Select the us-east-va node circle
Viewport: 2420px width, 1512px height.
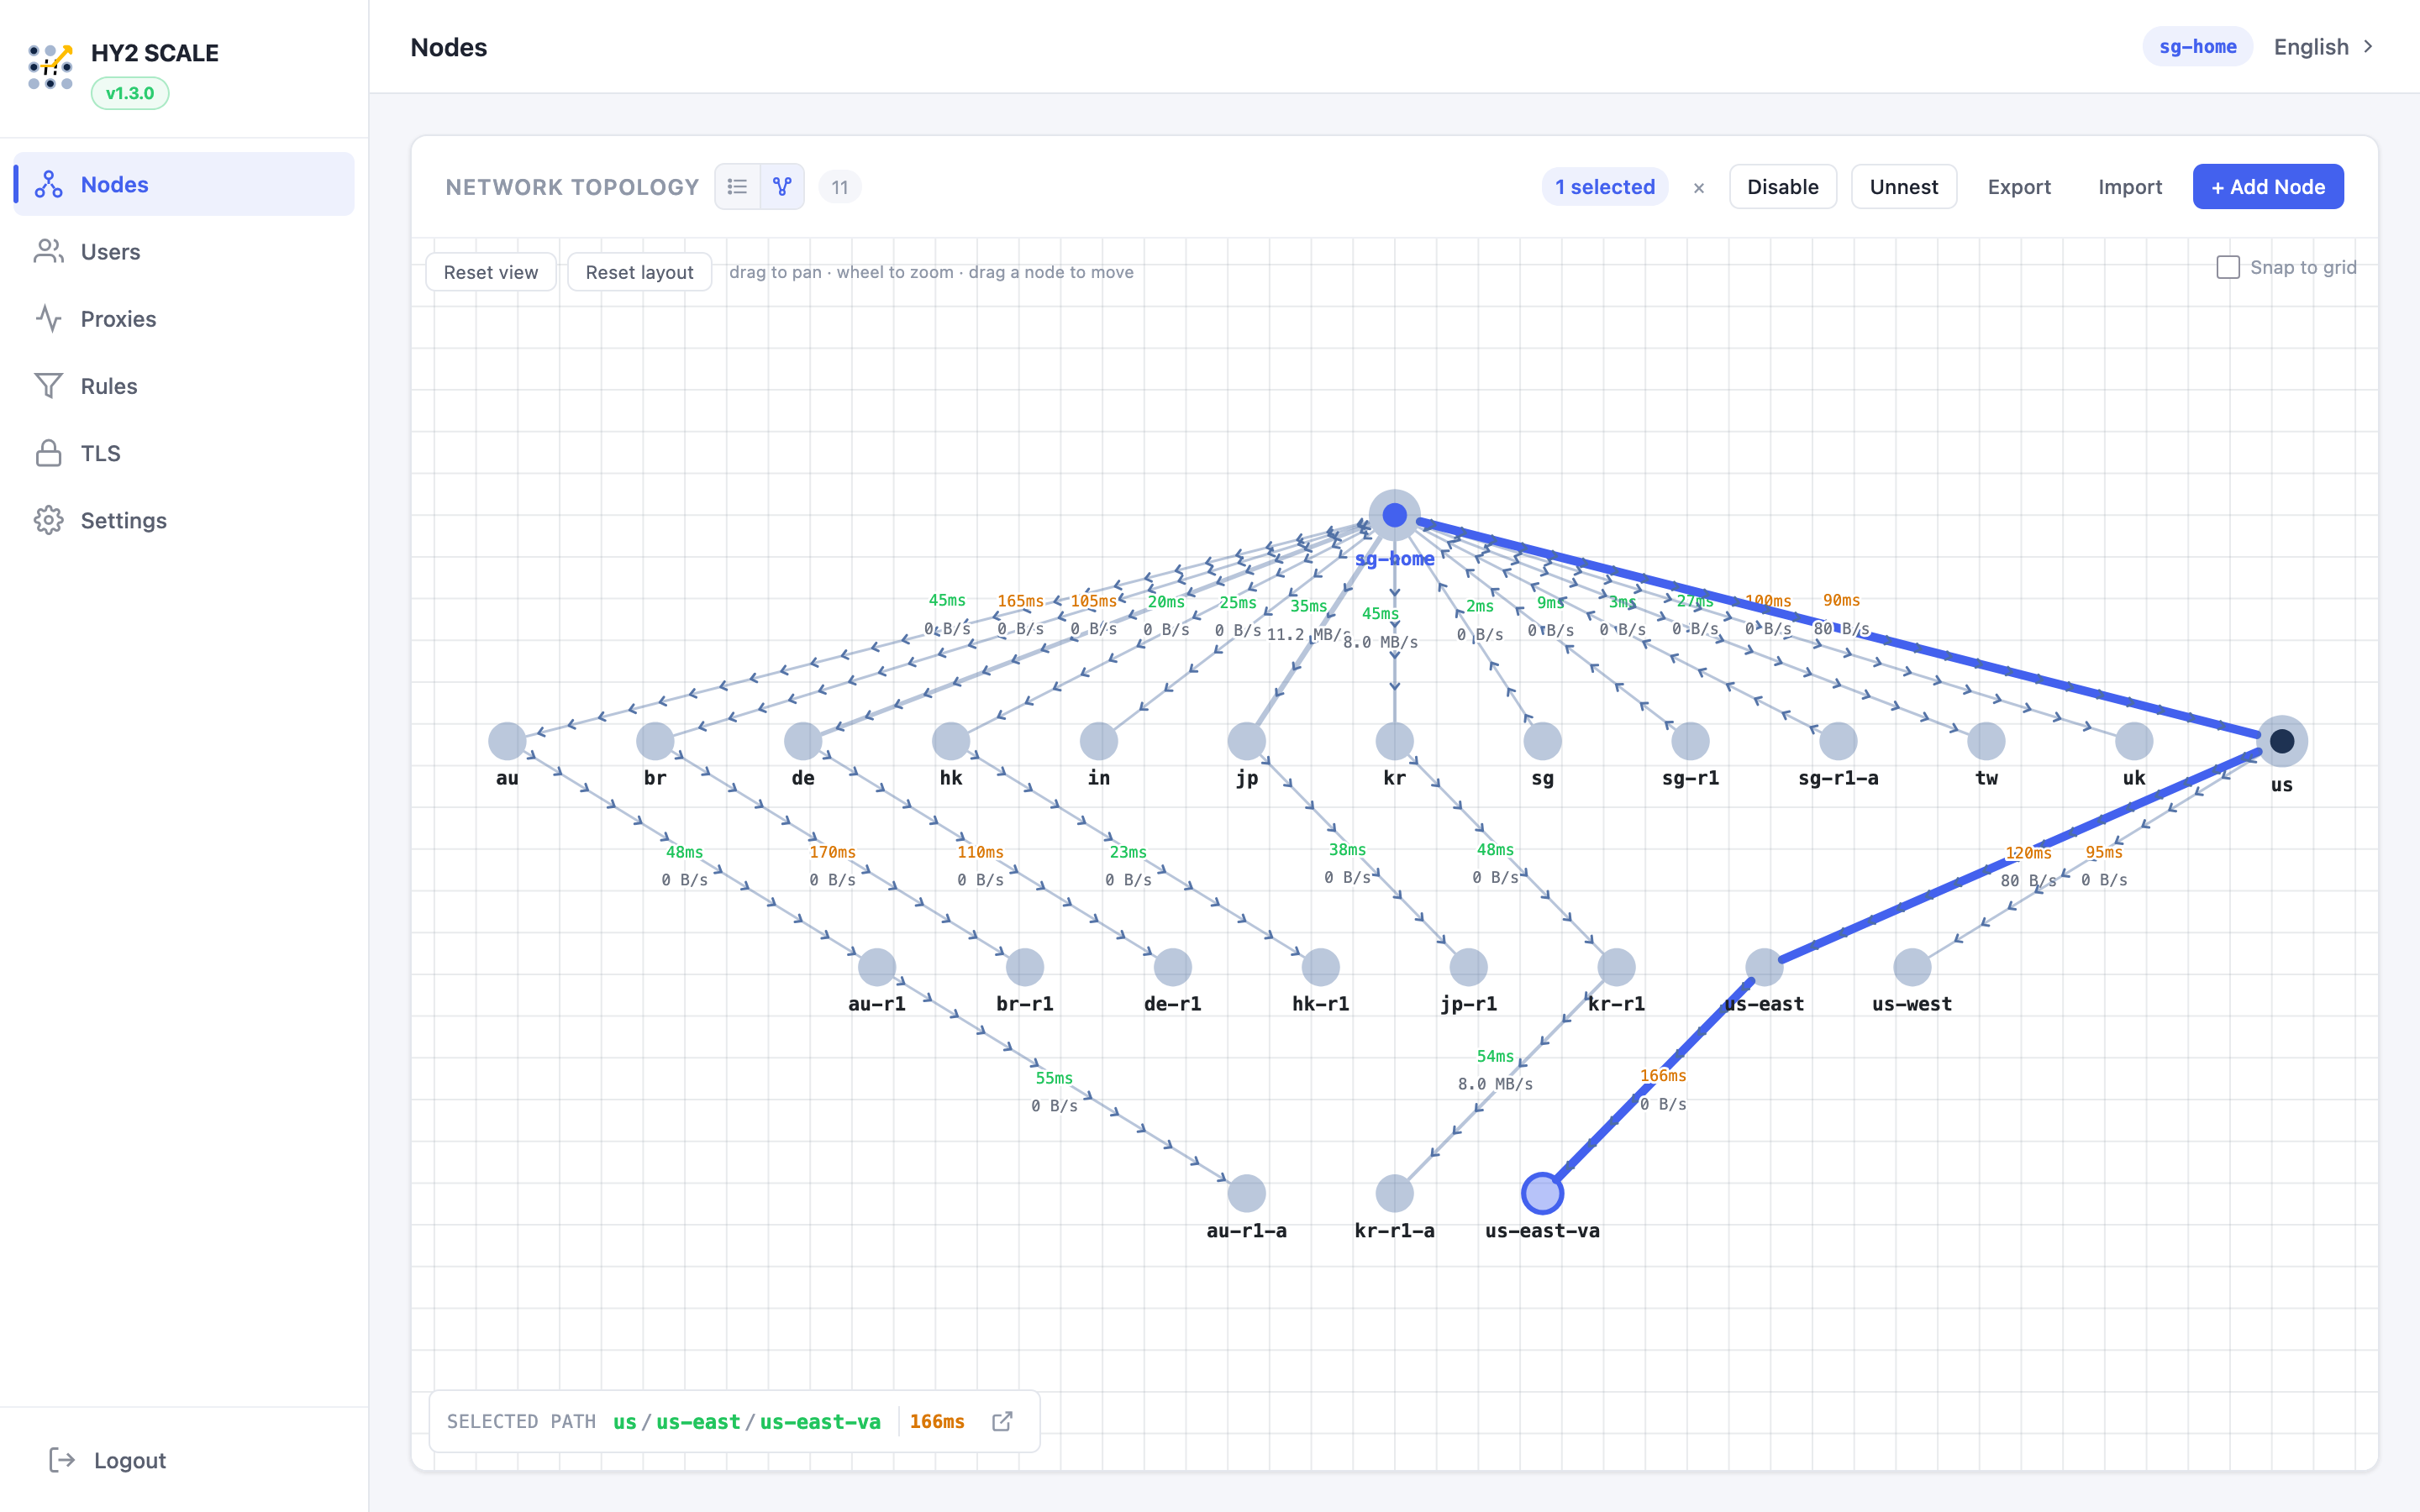tap(1542, 1193)
